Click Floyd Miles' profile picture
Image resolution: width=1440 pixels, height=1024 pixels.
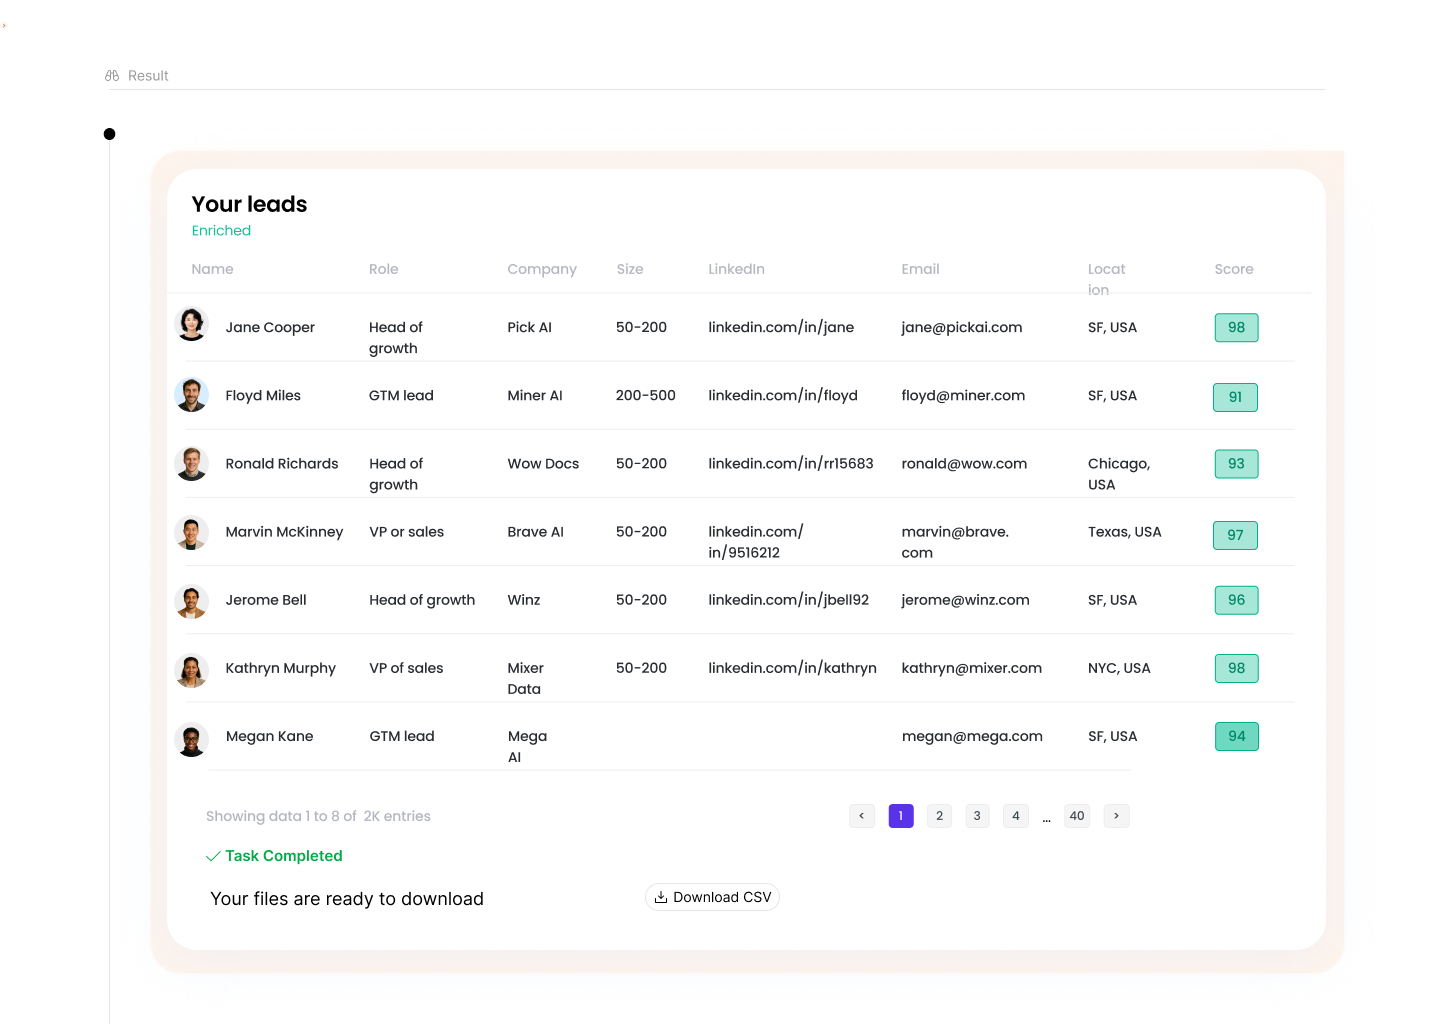click(191, 394)
